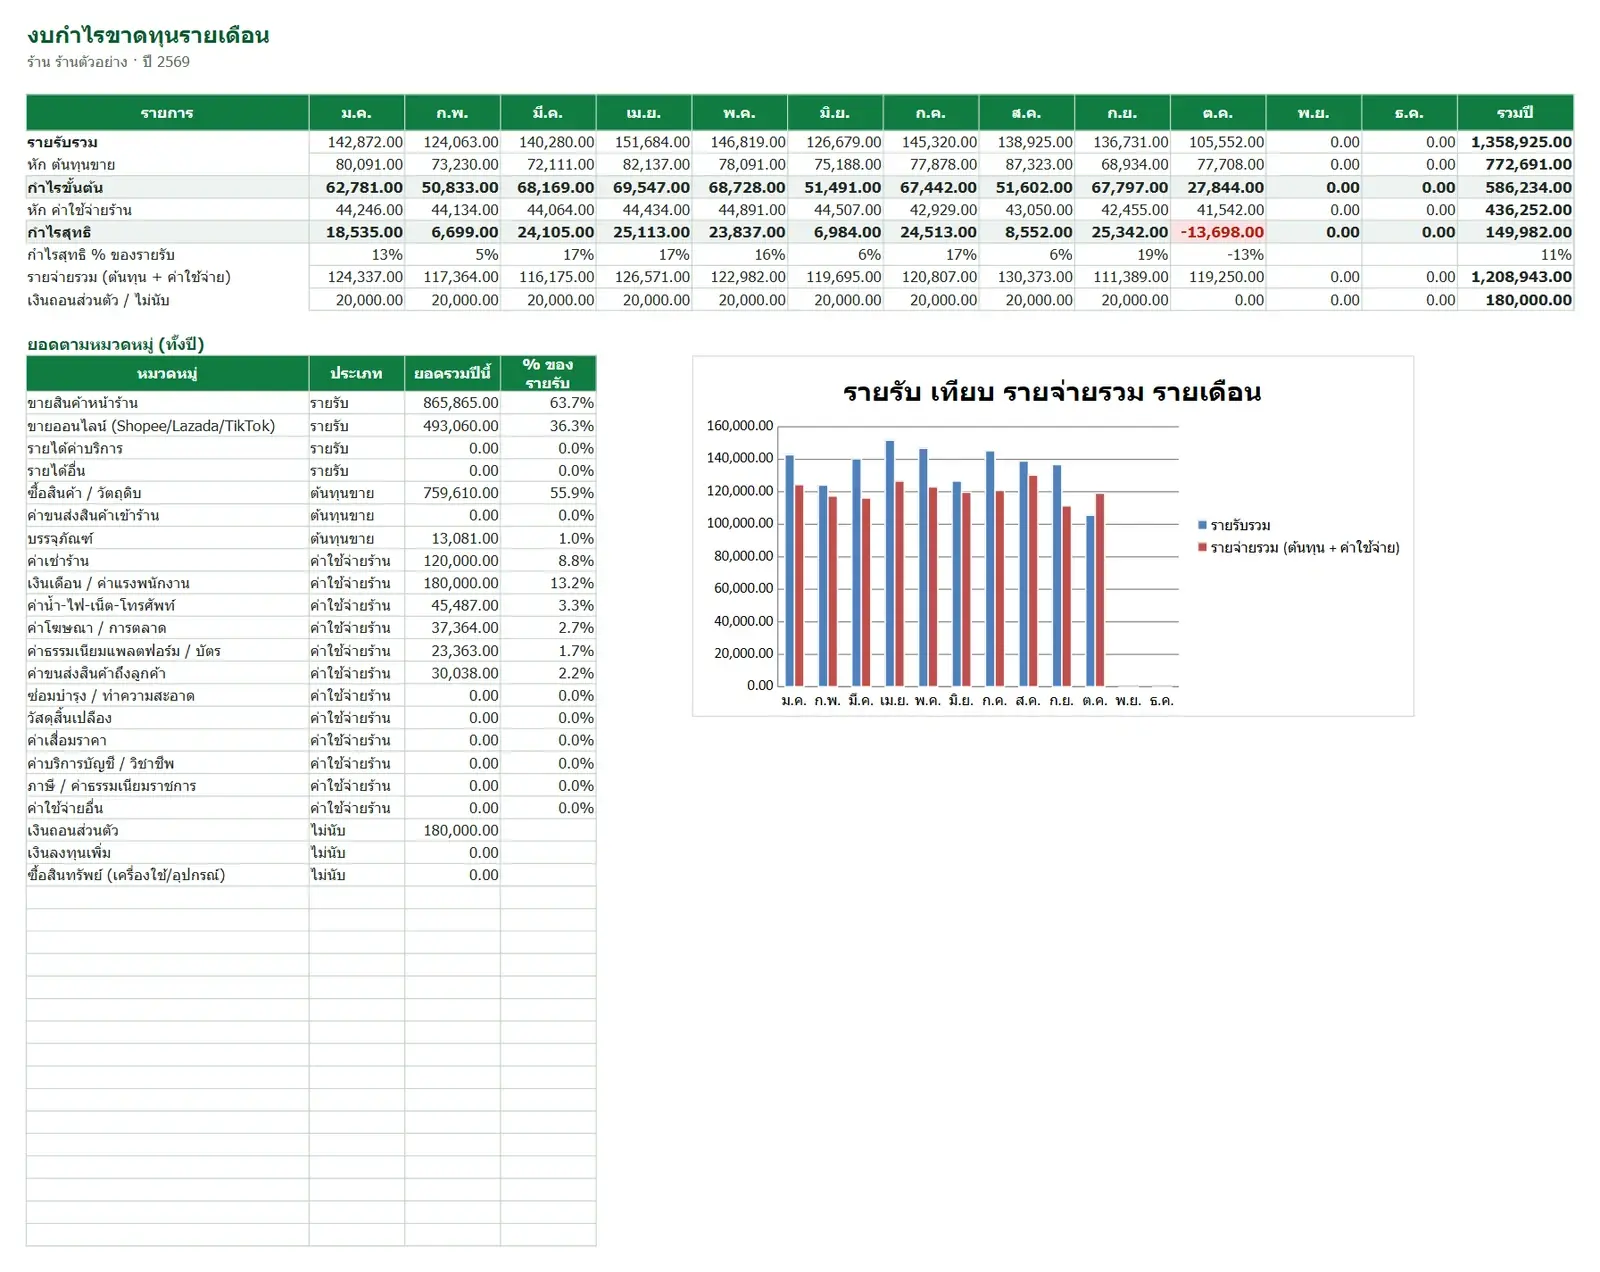Viewport: 1600px width, 1272px height.
Task: Select the Shopee/Lazada/TikTok online sales row
Action: [311, 426]
